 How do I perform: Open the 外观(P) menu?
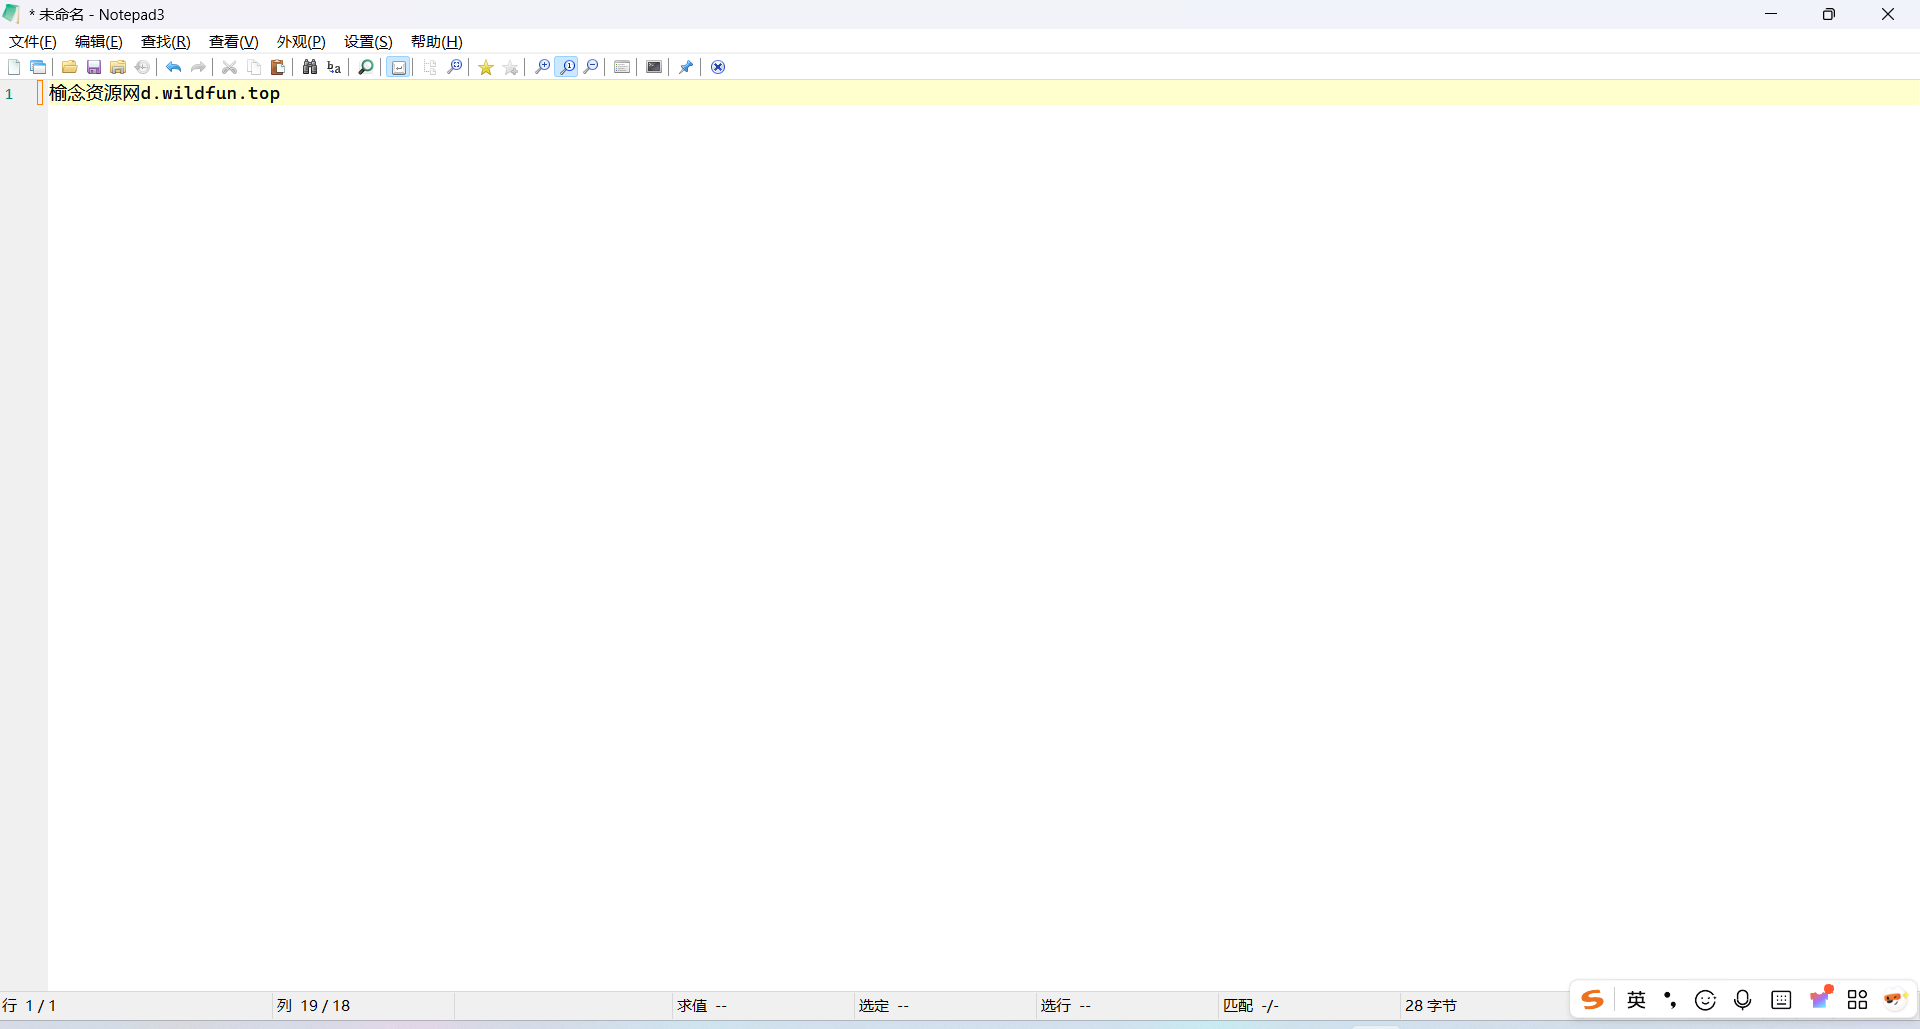click(301, 41)
